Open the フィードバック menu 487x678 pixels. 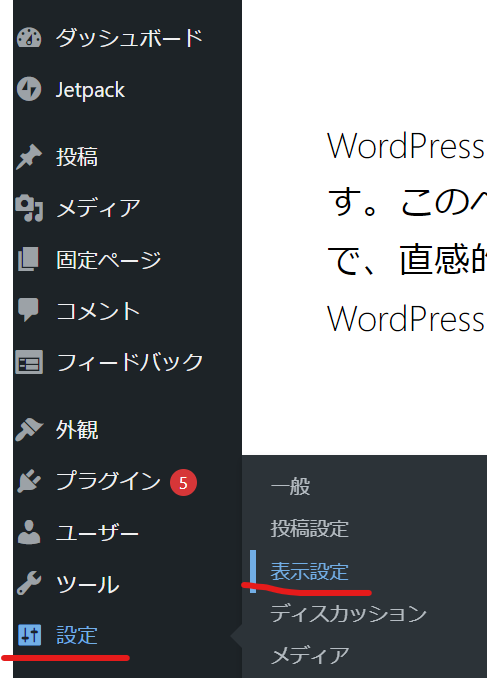(x=130, y=362)
